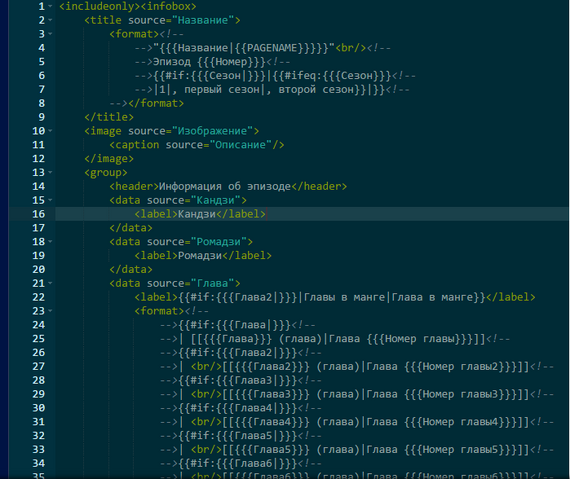Collapse the Кандзи data block at line 15
Viewport: 570px width, 479px height.
(50, 200)
